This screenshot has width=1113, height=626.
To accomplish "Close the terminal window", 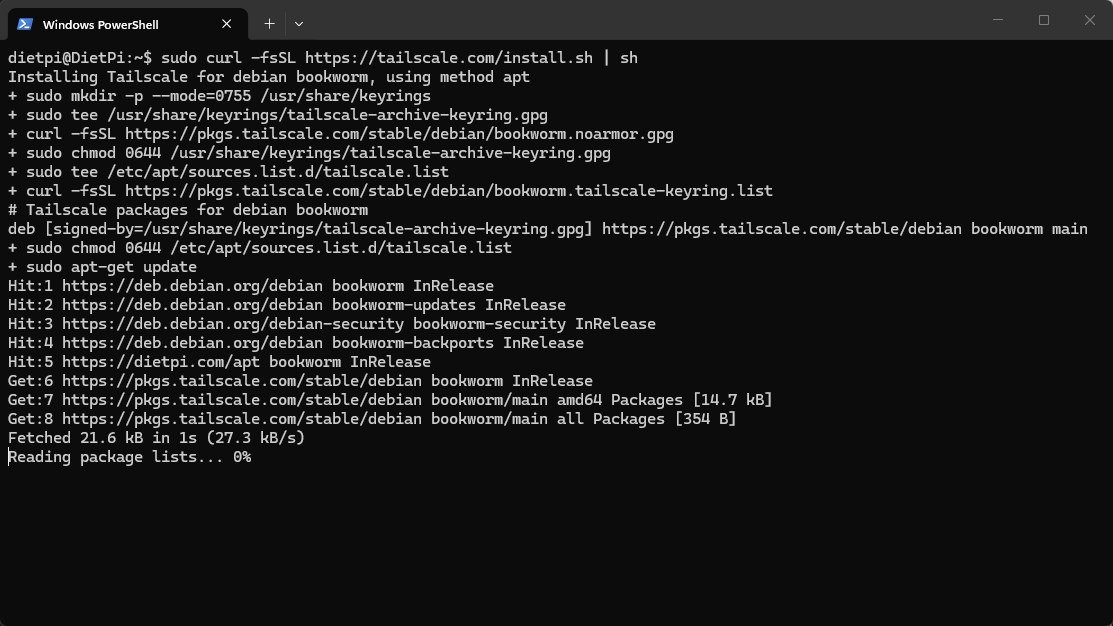I will pos(1090,20).
